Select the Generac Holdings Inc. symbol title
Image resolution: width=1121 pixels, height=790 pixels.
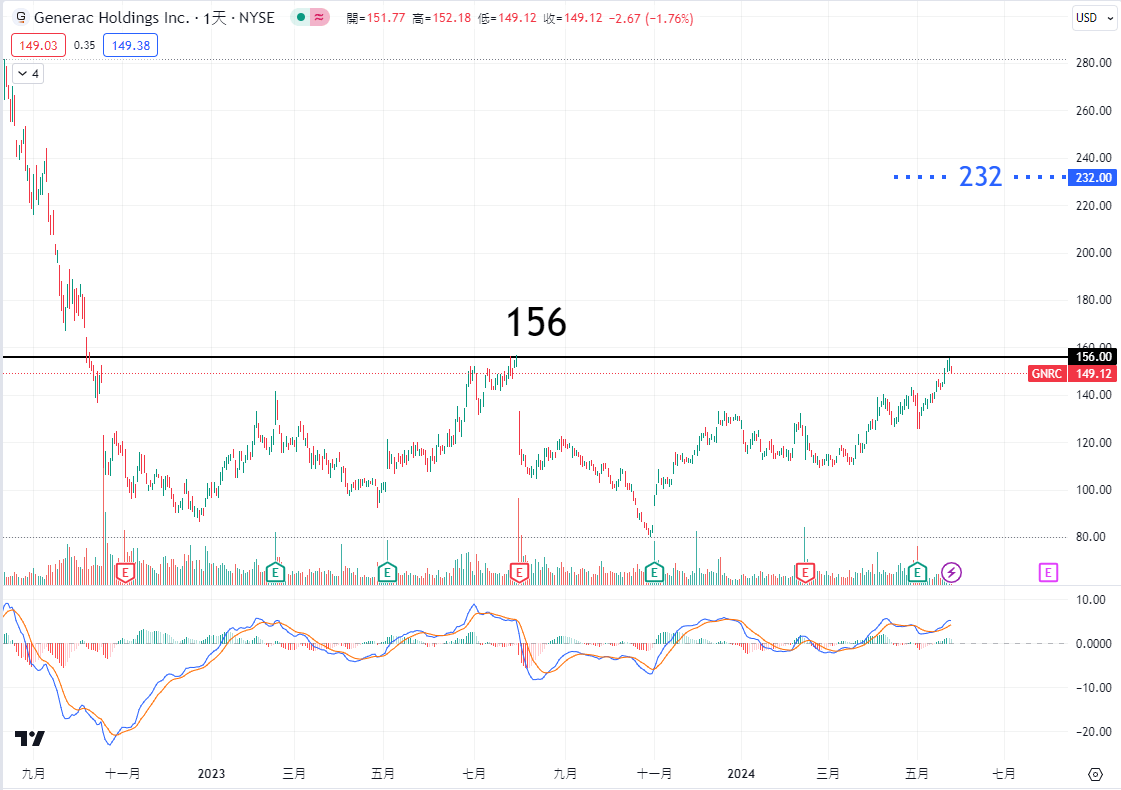pyautogui.click(x=112, y=18)
